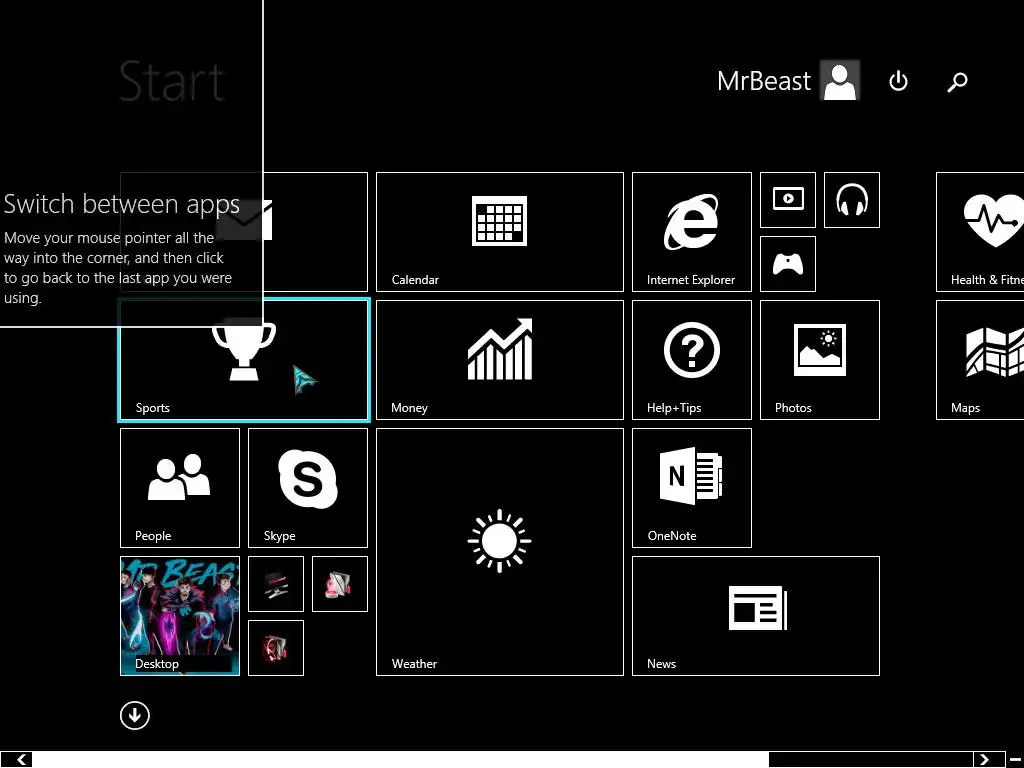Open the Weather tile

coord(500,552)
